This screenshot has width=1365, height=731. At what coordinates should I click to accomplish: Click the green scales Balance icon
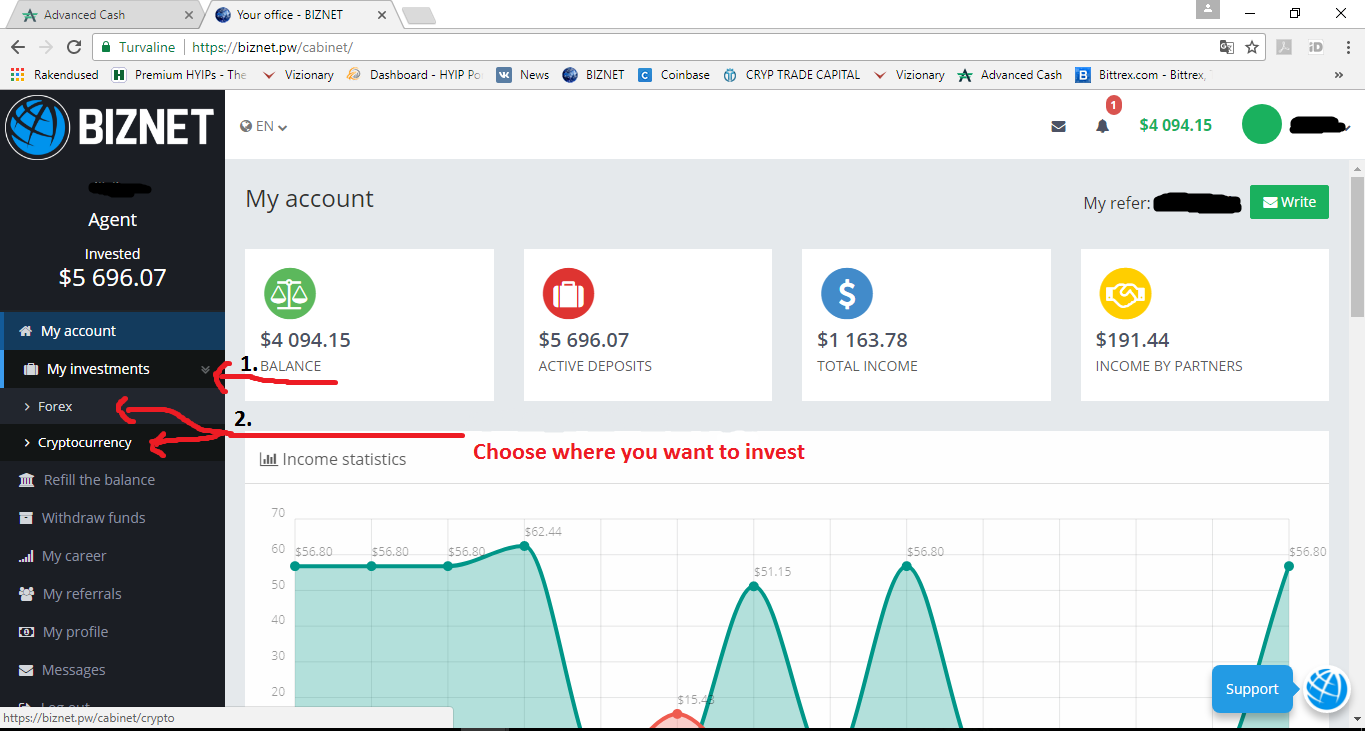pos(290,294)
